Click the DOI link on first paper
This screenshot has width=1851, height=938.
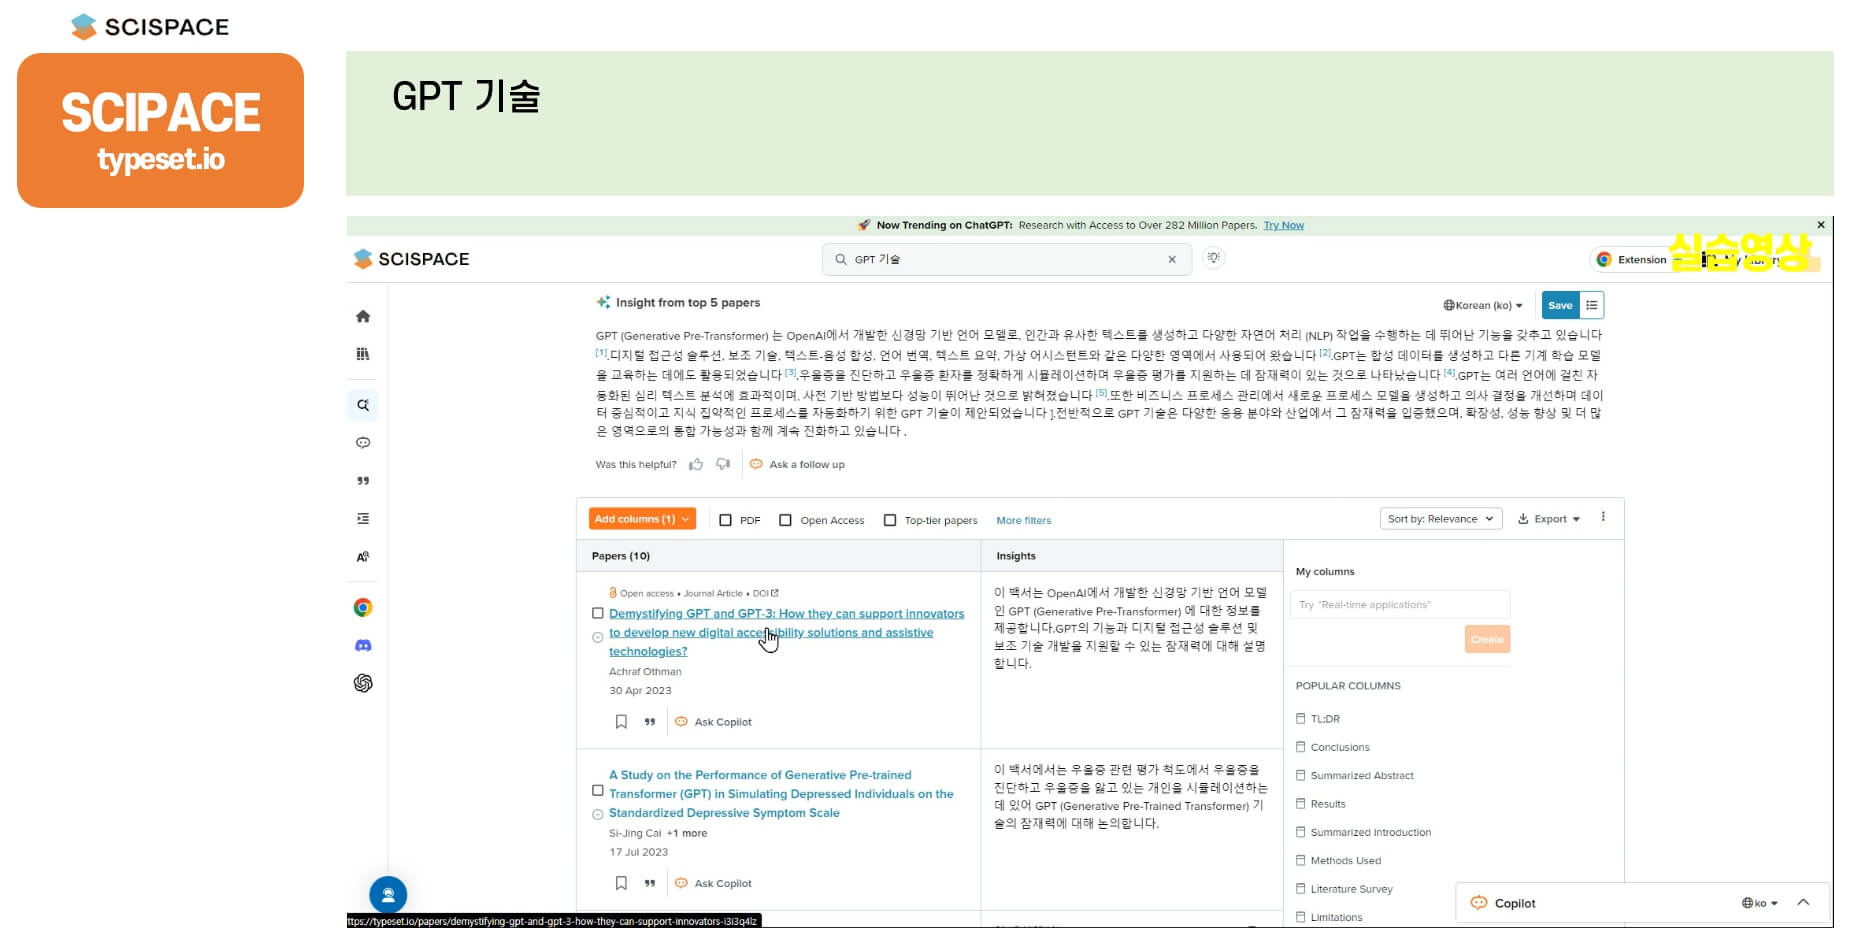[x=765, y=593]
